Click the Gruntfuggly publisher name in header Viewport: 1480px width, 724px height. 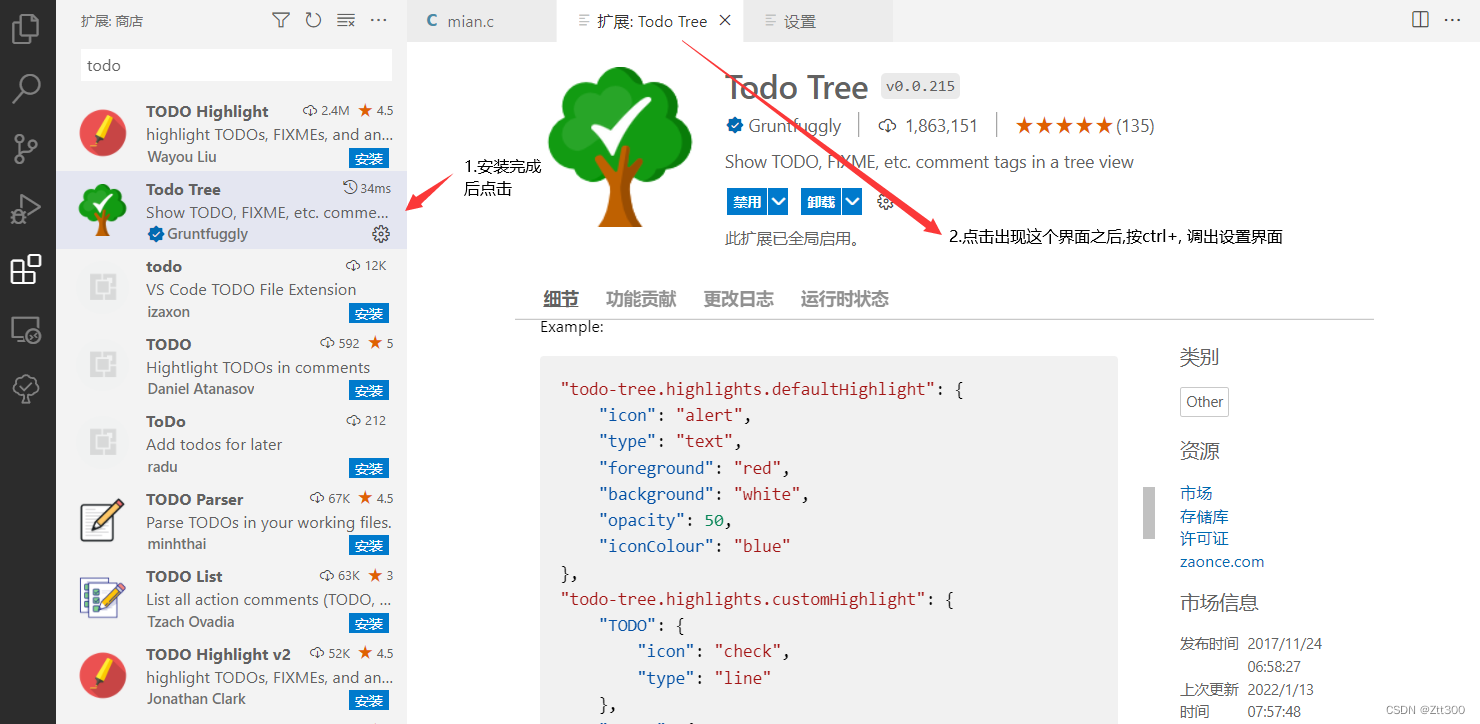(x=795, y=126)
